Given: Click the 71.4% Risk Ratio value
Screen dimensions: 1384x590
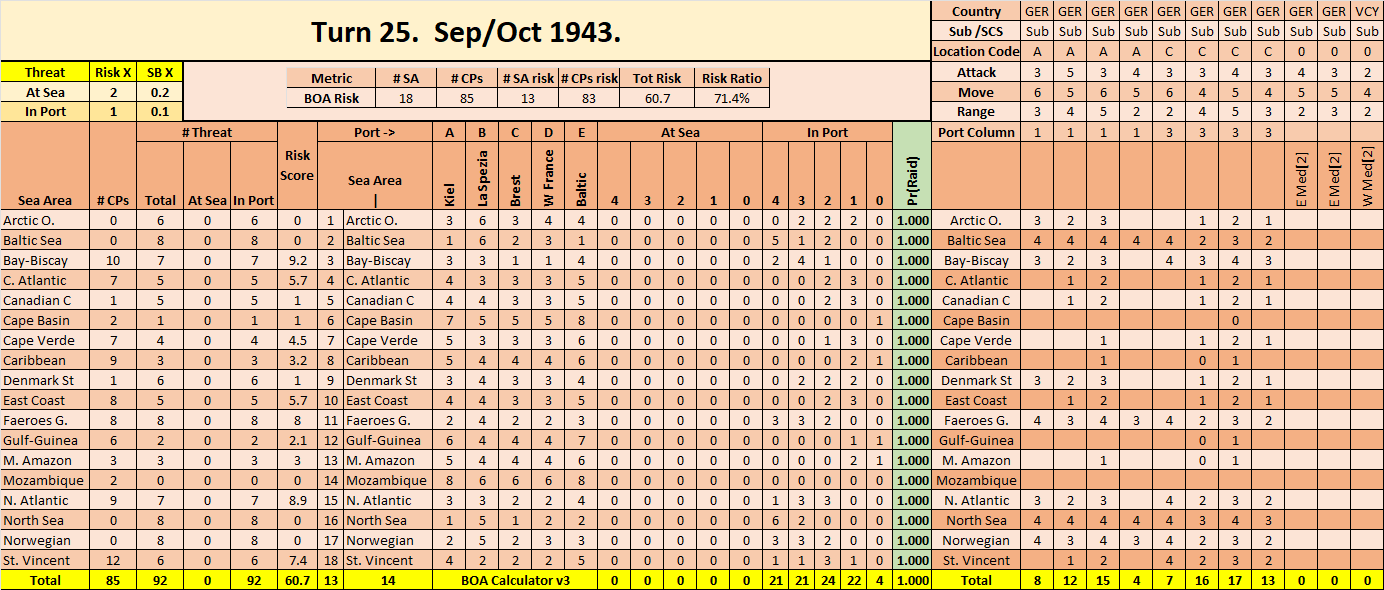Looking at the screenshot, I should [x=731, y=98].
